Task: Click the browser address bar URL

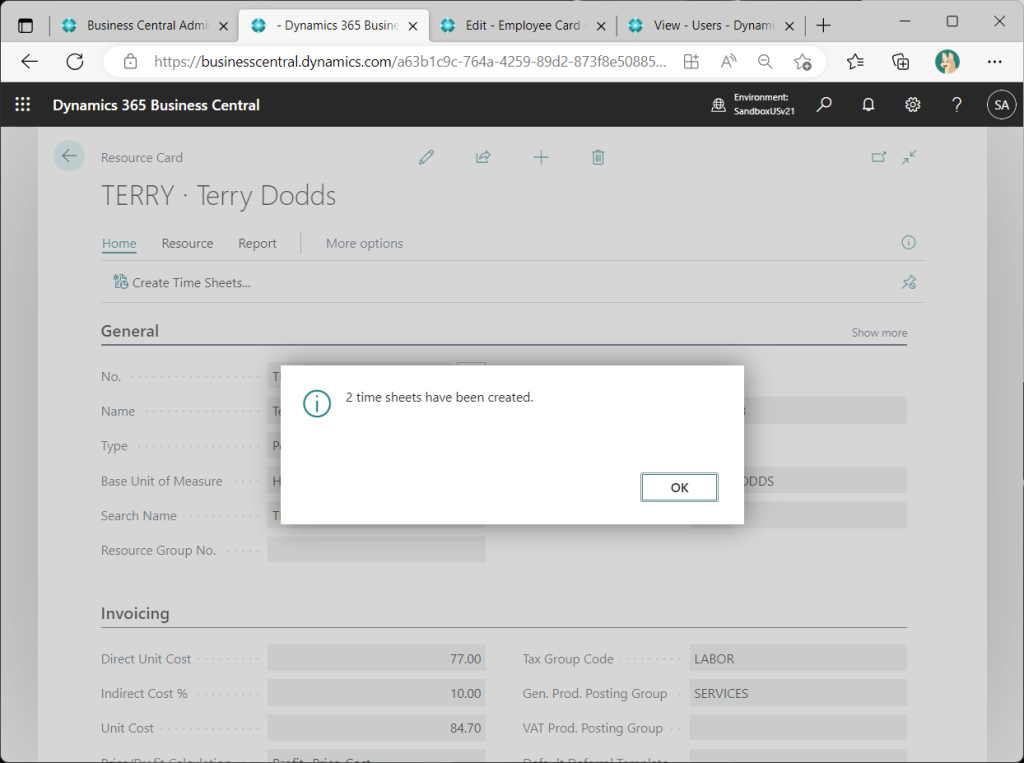Action: point(410,62)
